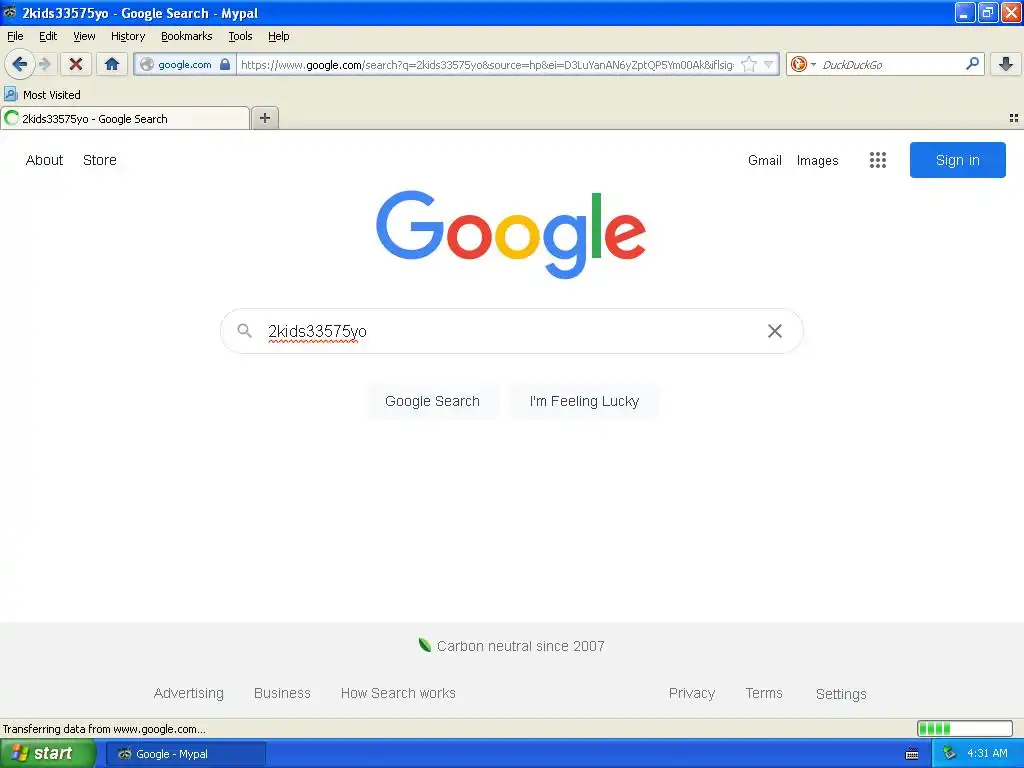The width and height of the screenshot is (1024, 768).
Task: Click into the DuckDuckGo search field
Action: [891, 65]
